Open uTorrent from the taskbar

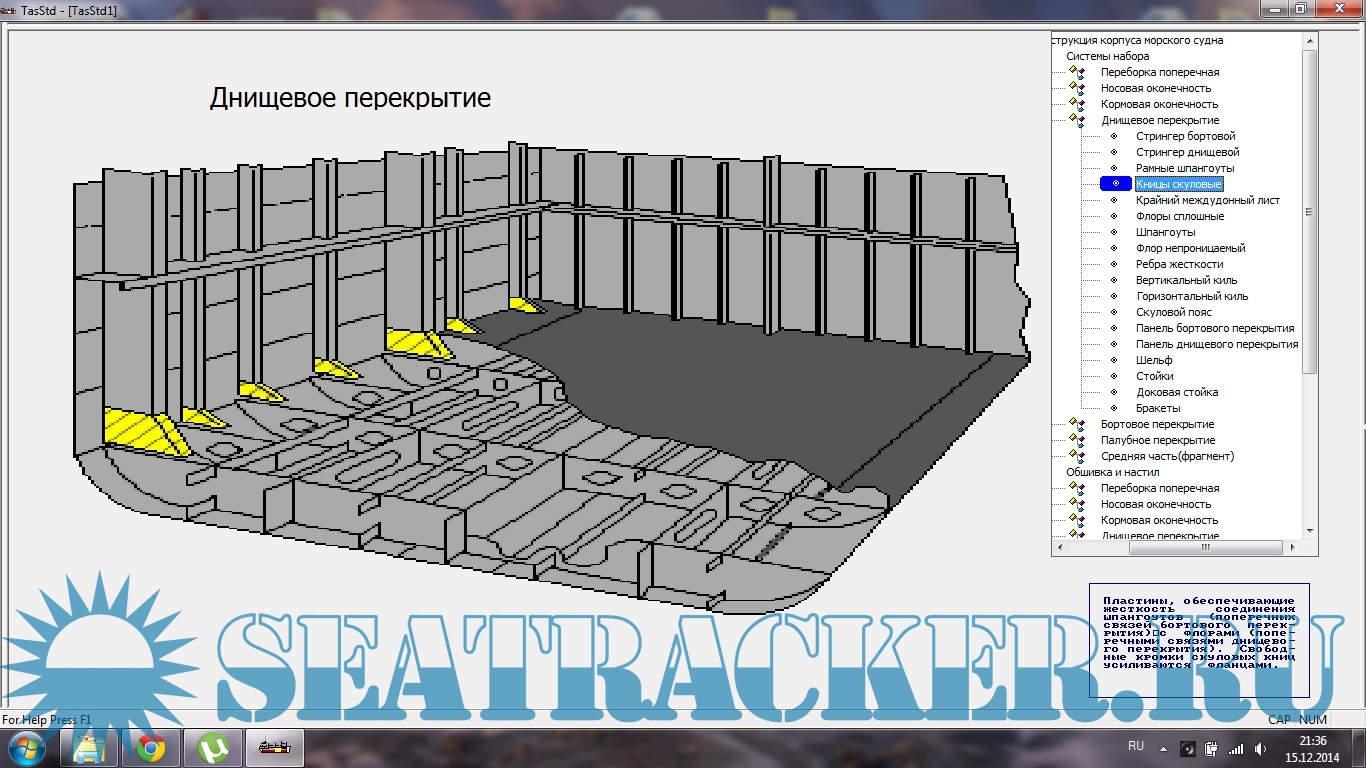(x=212, y=748)
